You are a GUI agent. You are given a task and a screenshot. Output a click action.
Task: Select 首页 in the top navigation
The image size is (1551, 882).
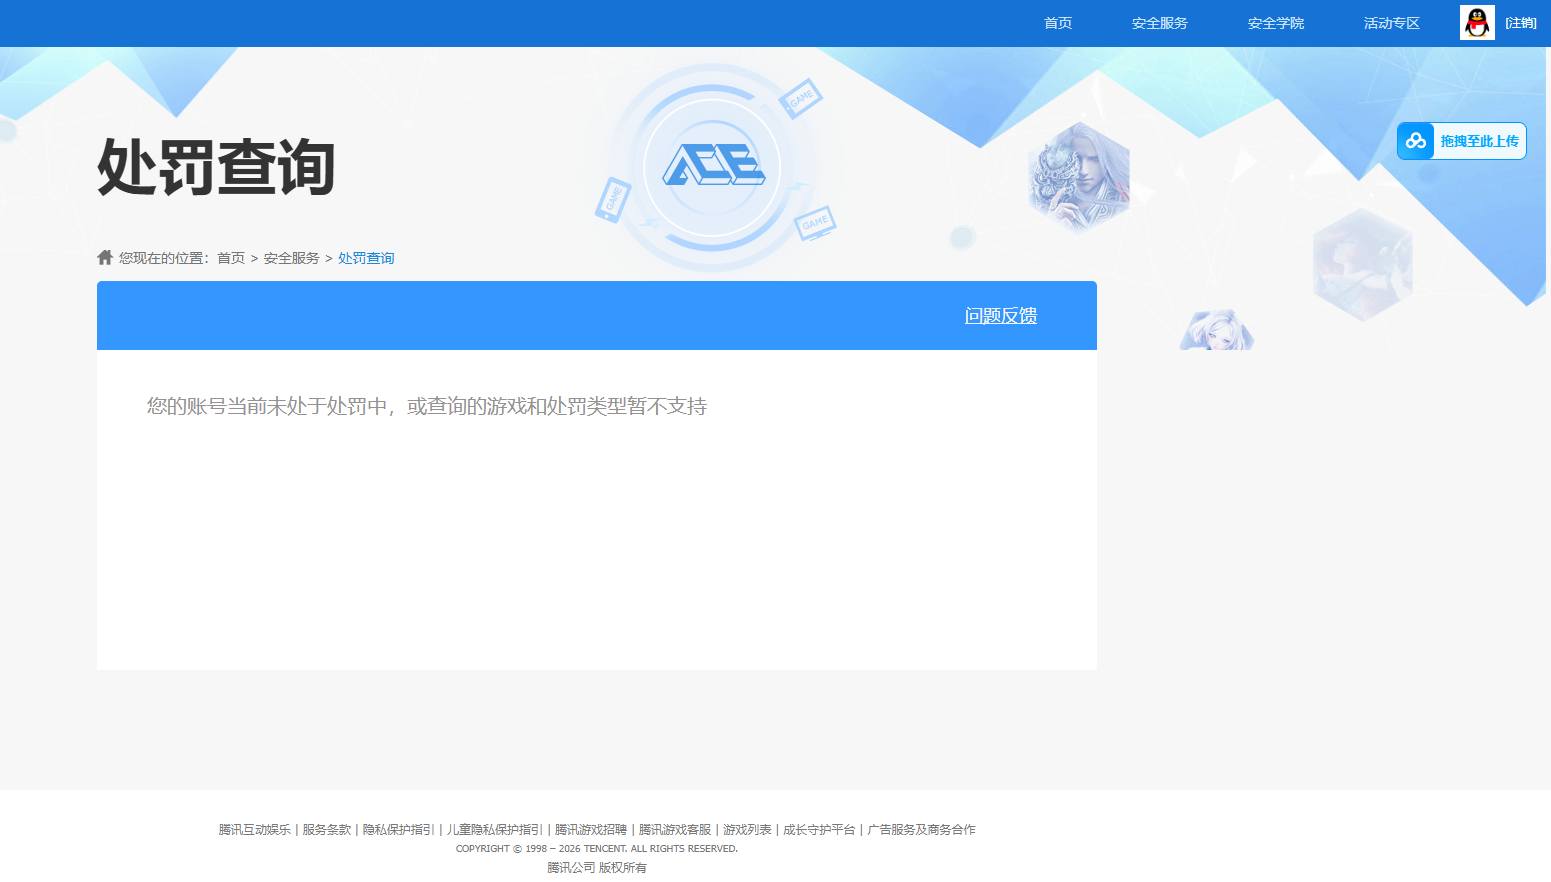(x=1057, y=23)
